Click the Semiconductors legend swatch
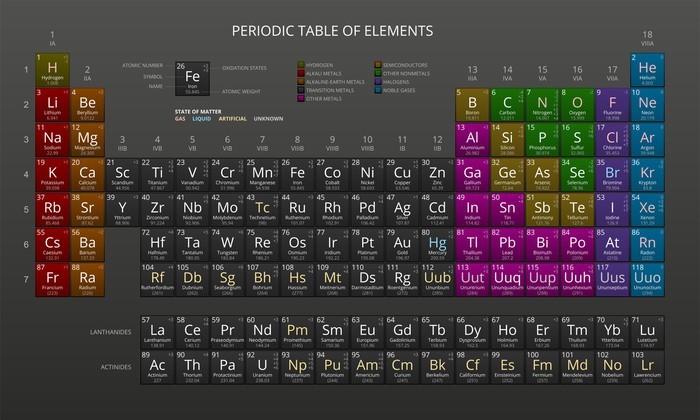 (x=377, y=64)
